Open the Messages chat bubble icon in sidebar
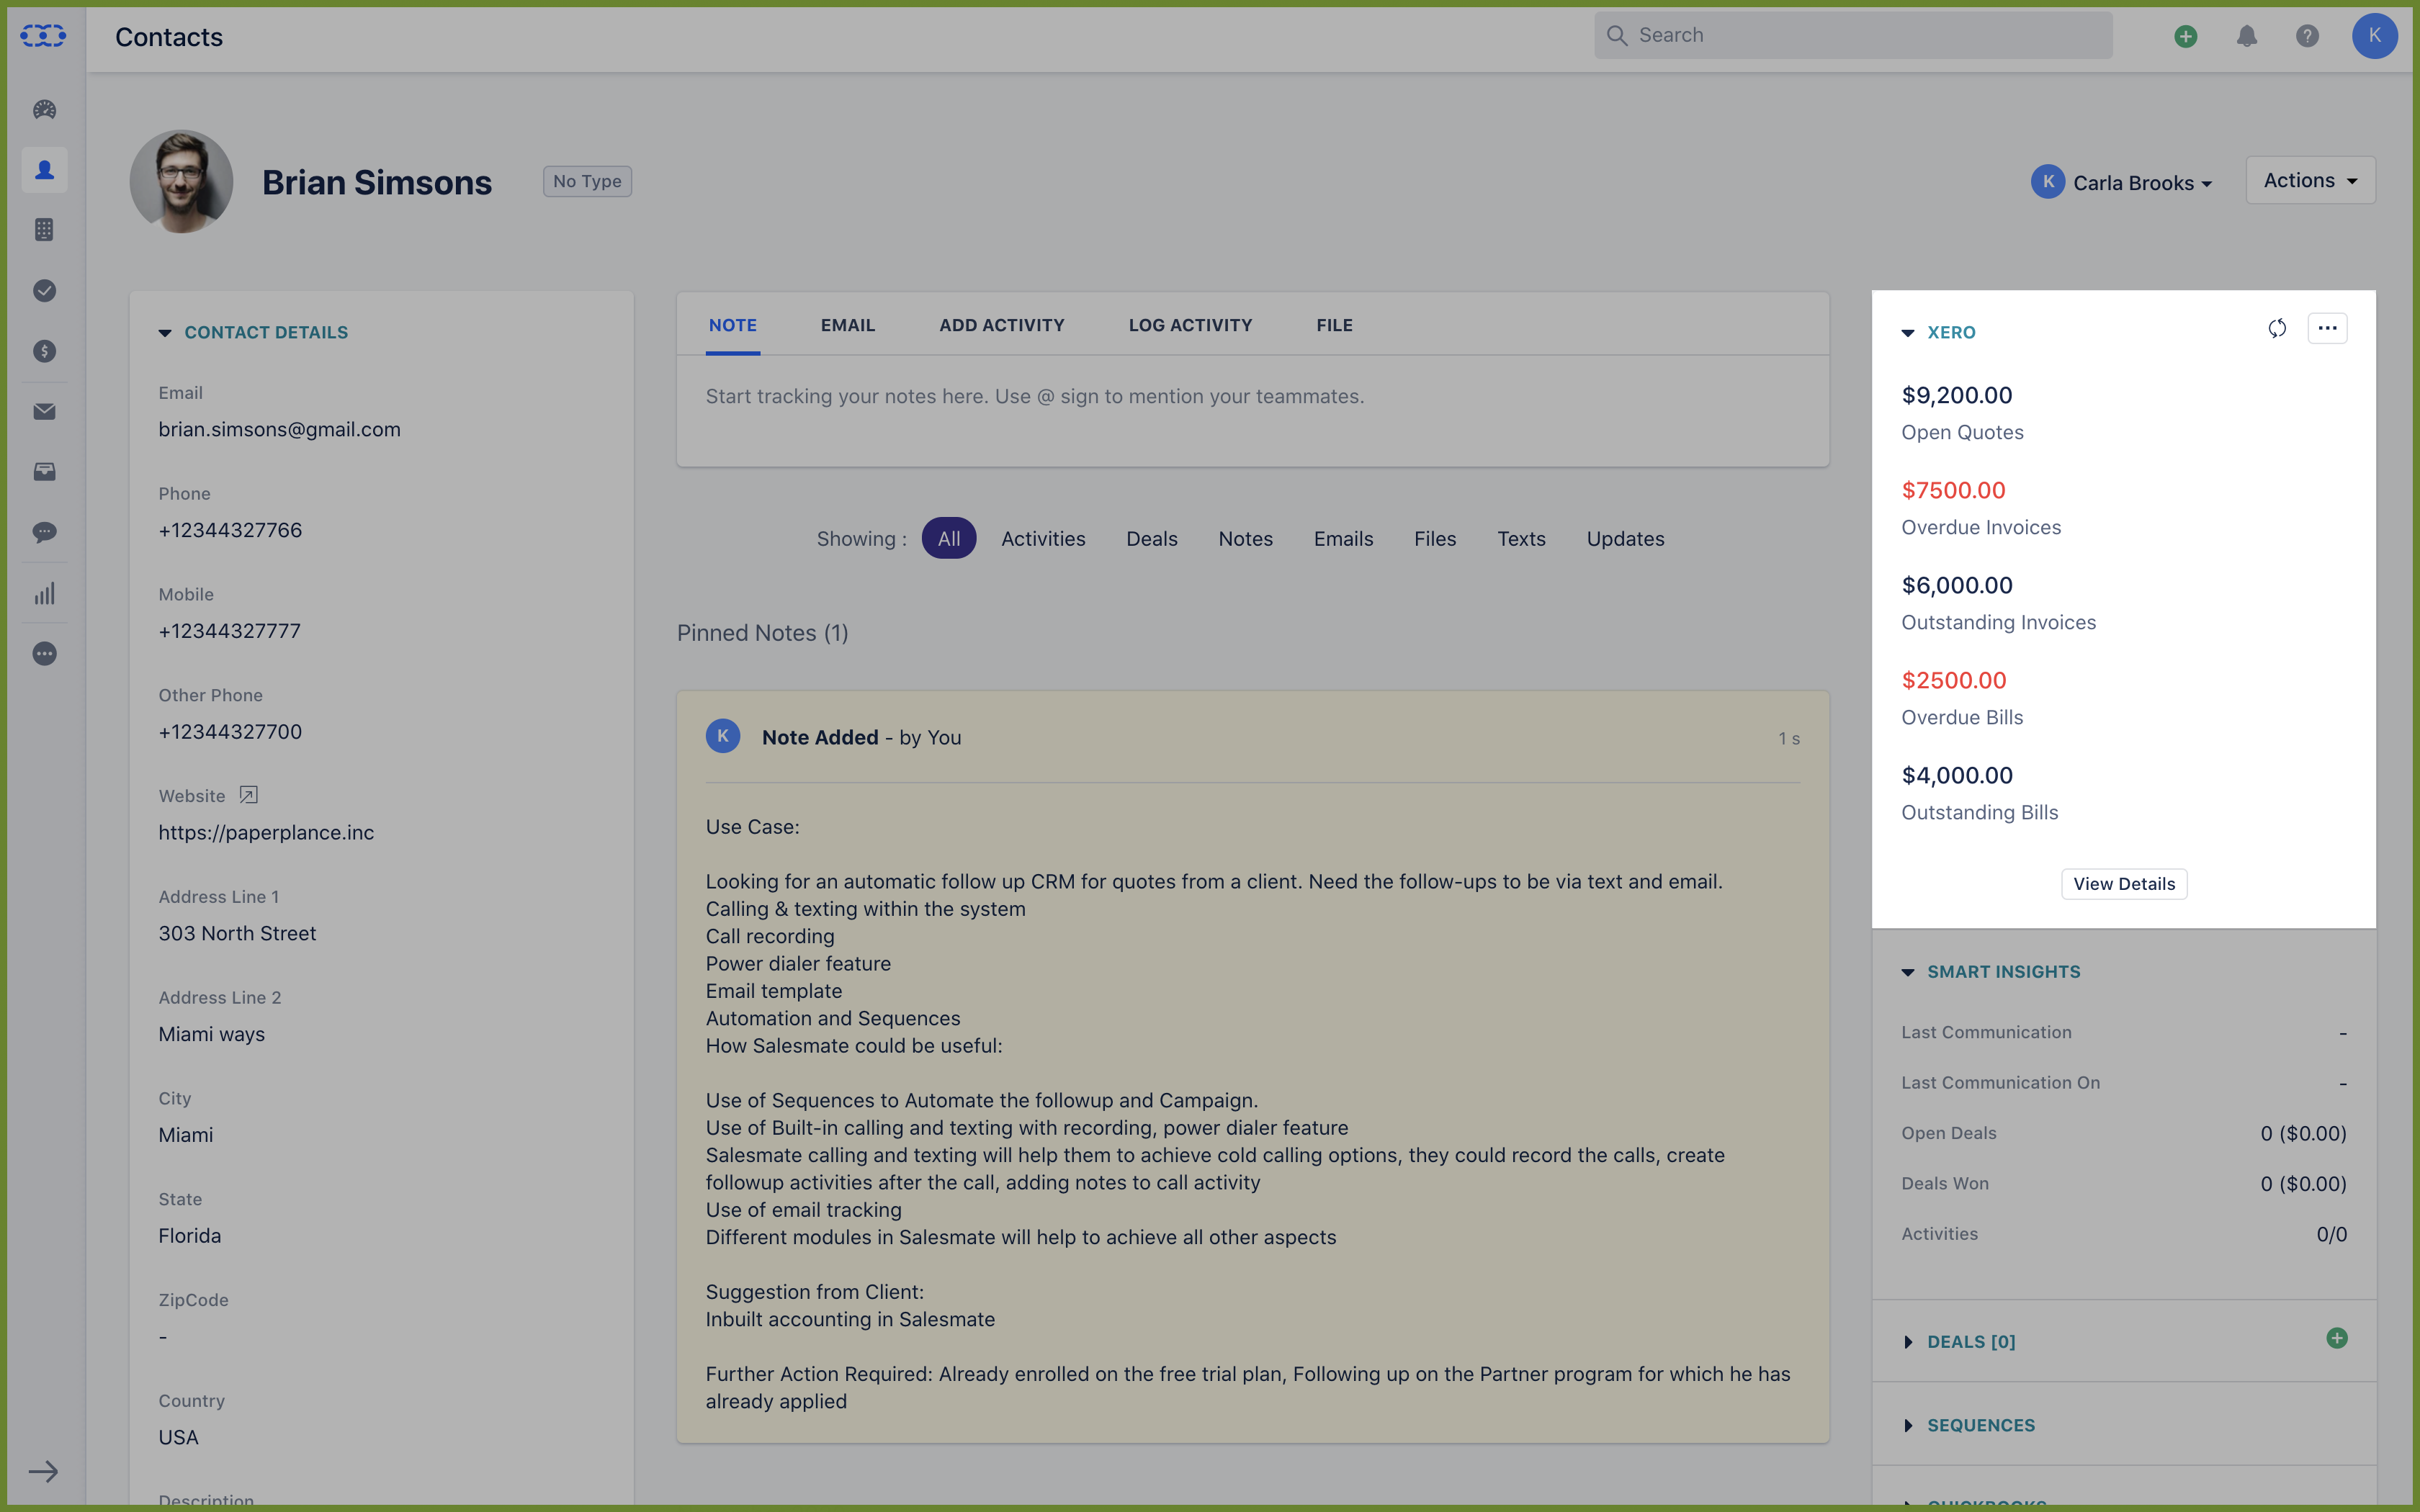 pos(44,533)
